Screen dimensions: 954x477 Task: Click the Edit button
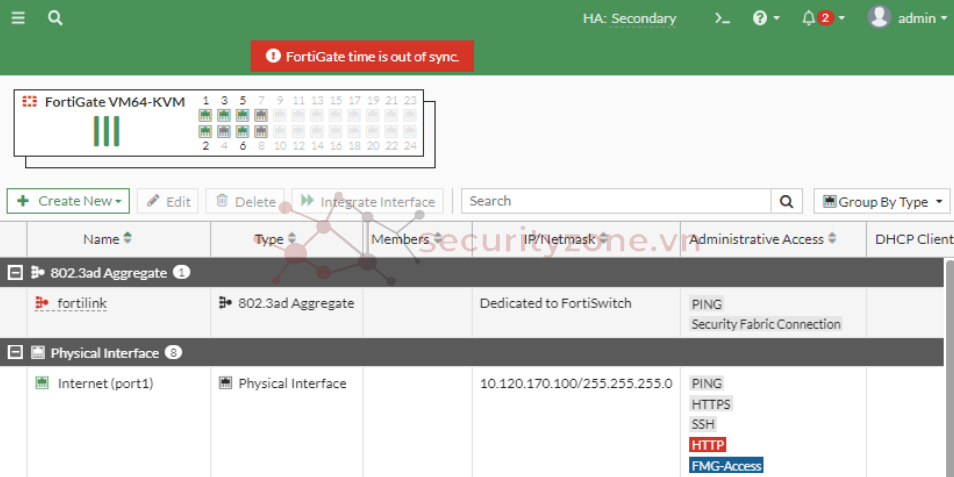click(168, 201)
